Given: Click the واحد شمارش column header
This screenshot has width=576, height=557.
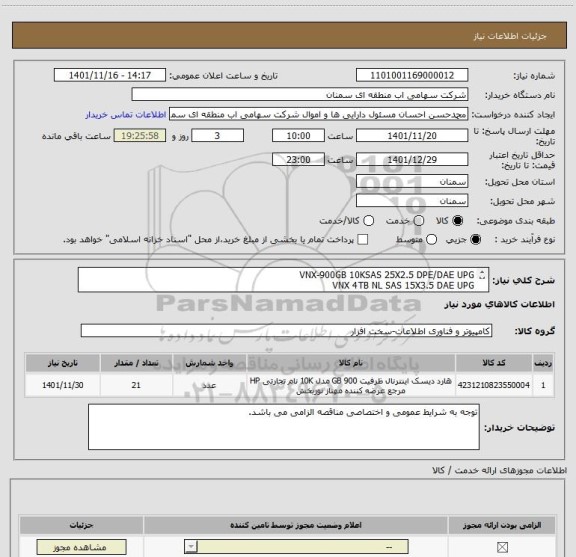Looking at the screenshot, I should (x=209, y=363).
